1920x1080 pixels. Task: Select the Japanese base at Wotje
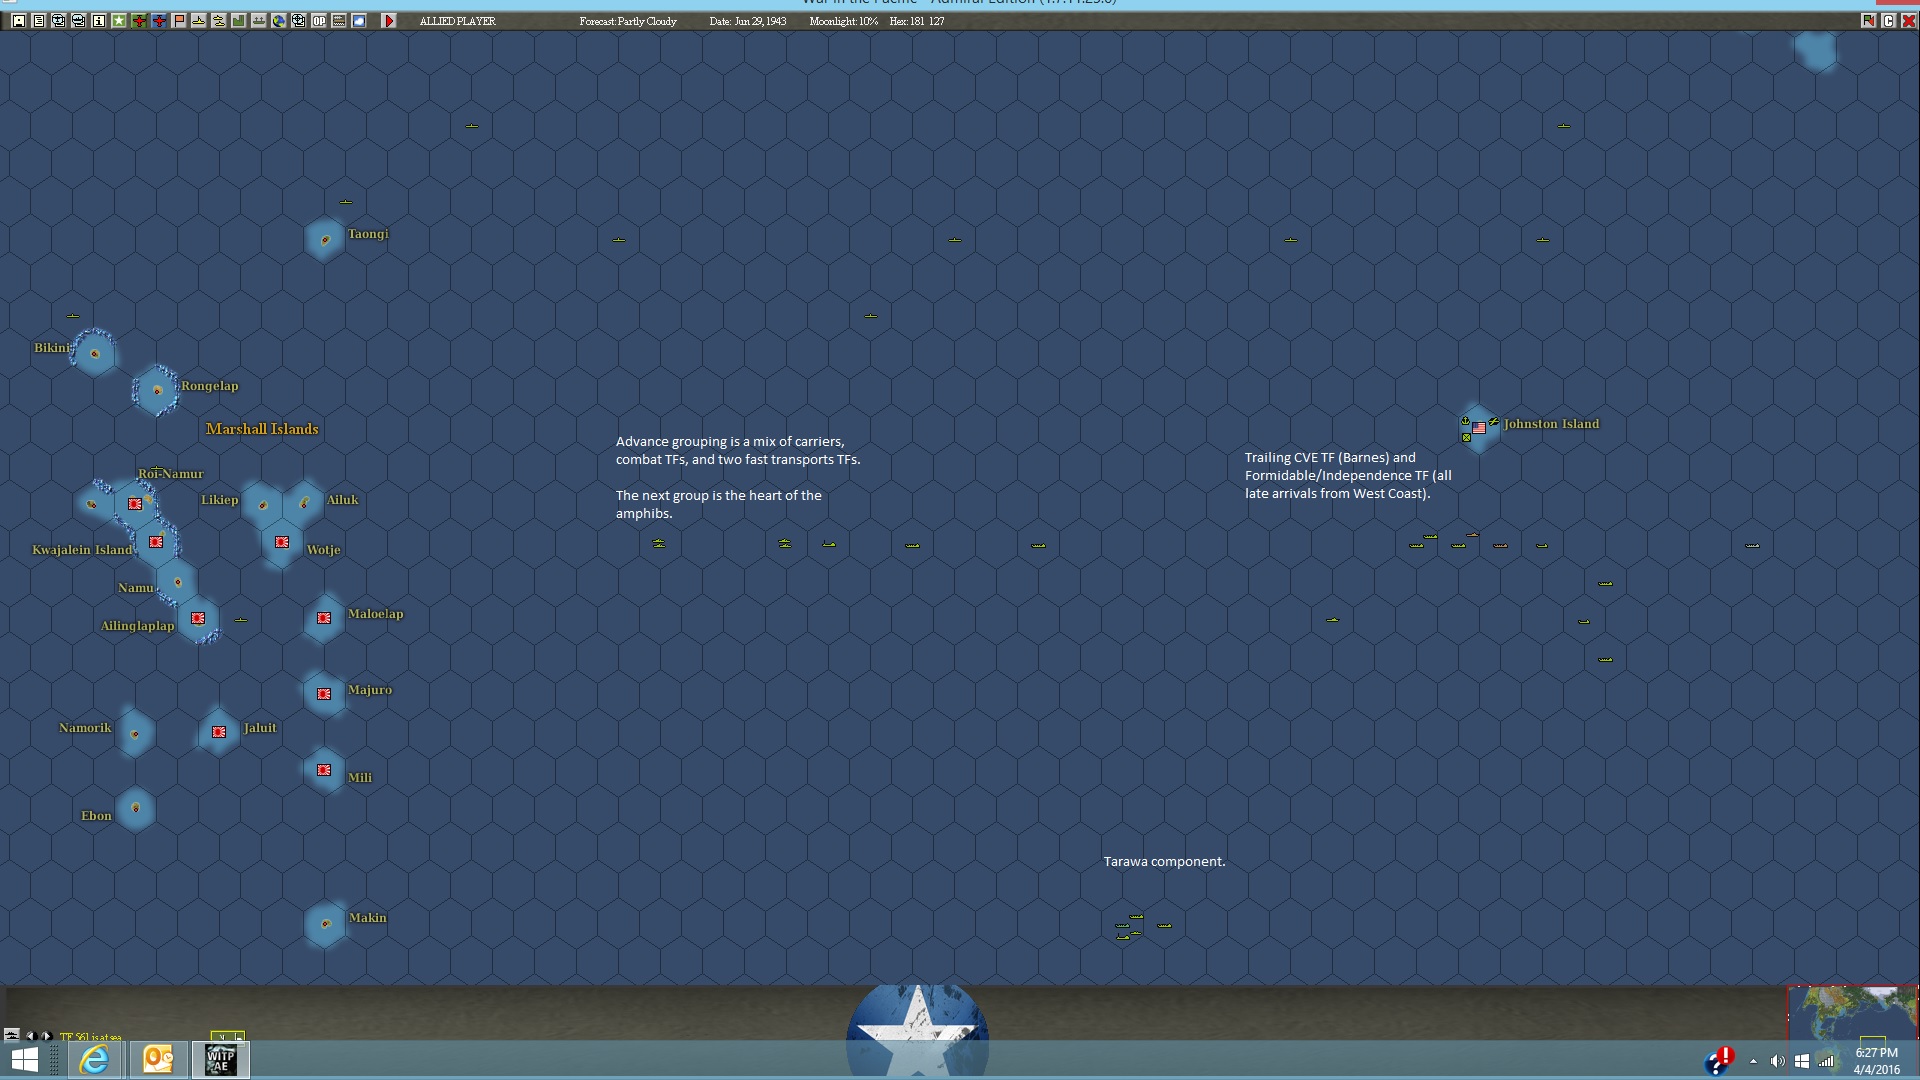(282, 542)
